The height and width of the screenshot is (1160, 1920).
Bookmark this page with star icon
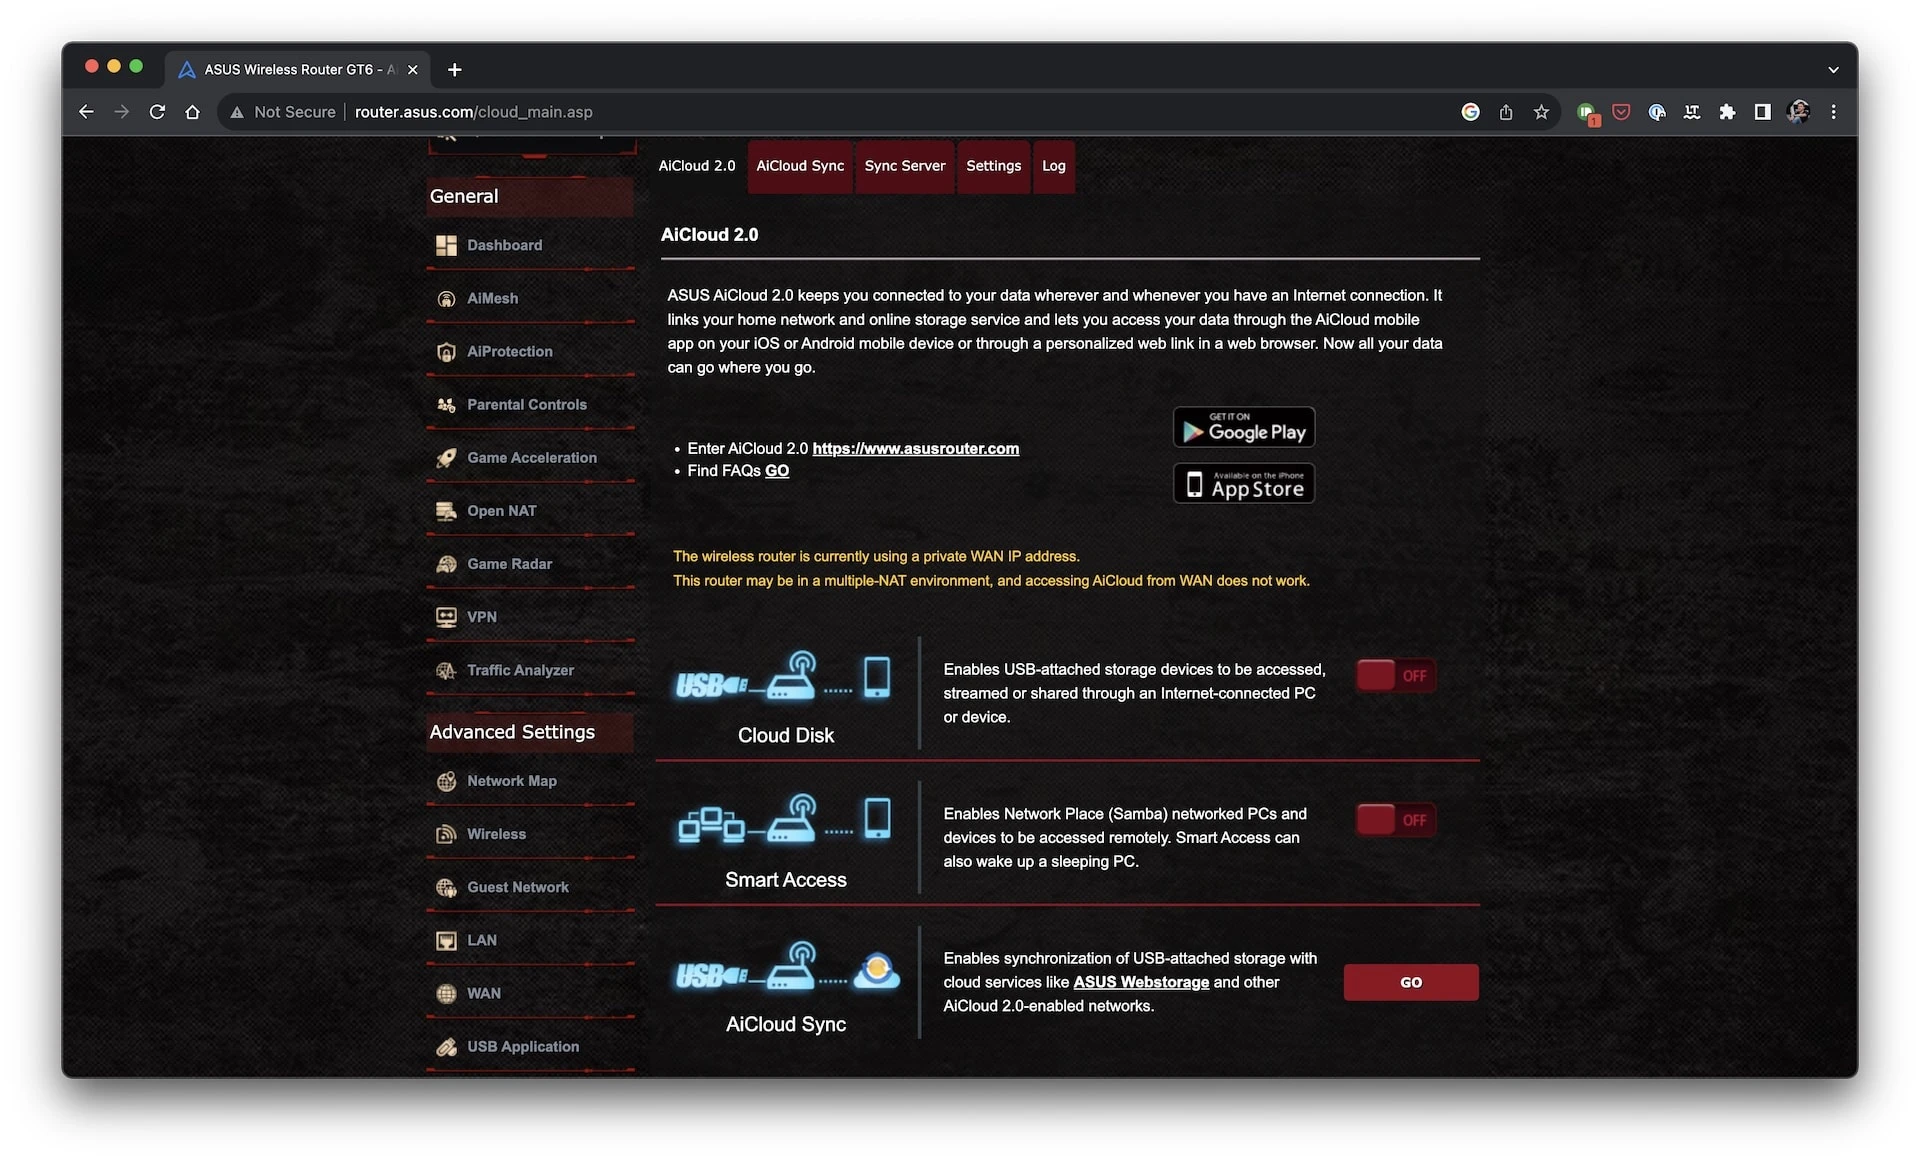point(1541,112)
